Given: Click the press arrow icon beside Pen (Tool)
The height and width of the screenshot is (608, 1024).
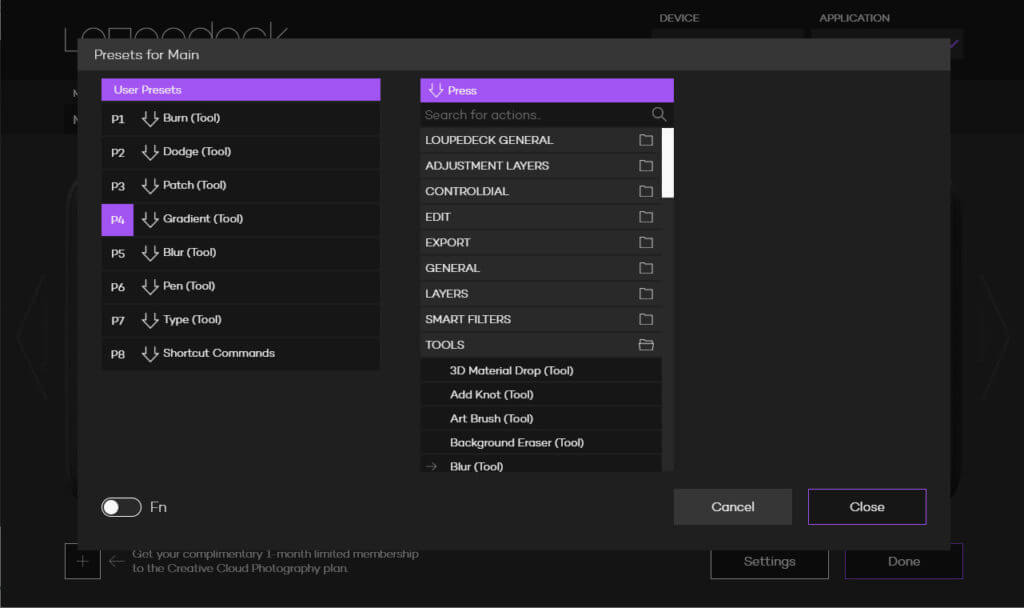Looking at the screenshot, I should click(150, 287).
